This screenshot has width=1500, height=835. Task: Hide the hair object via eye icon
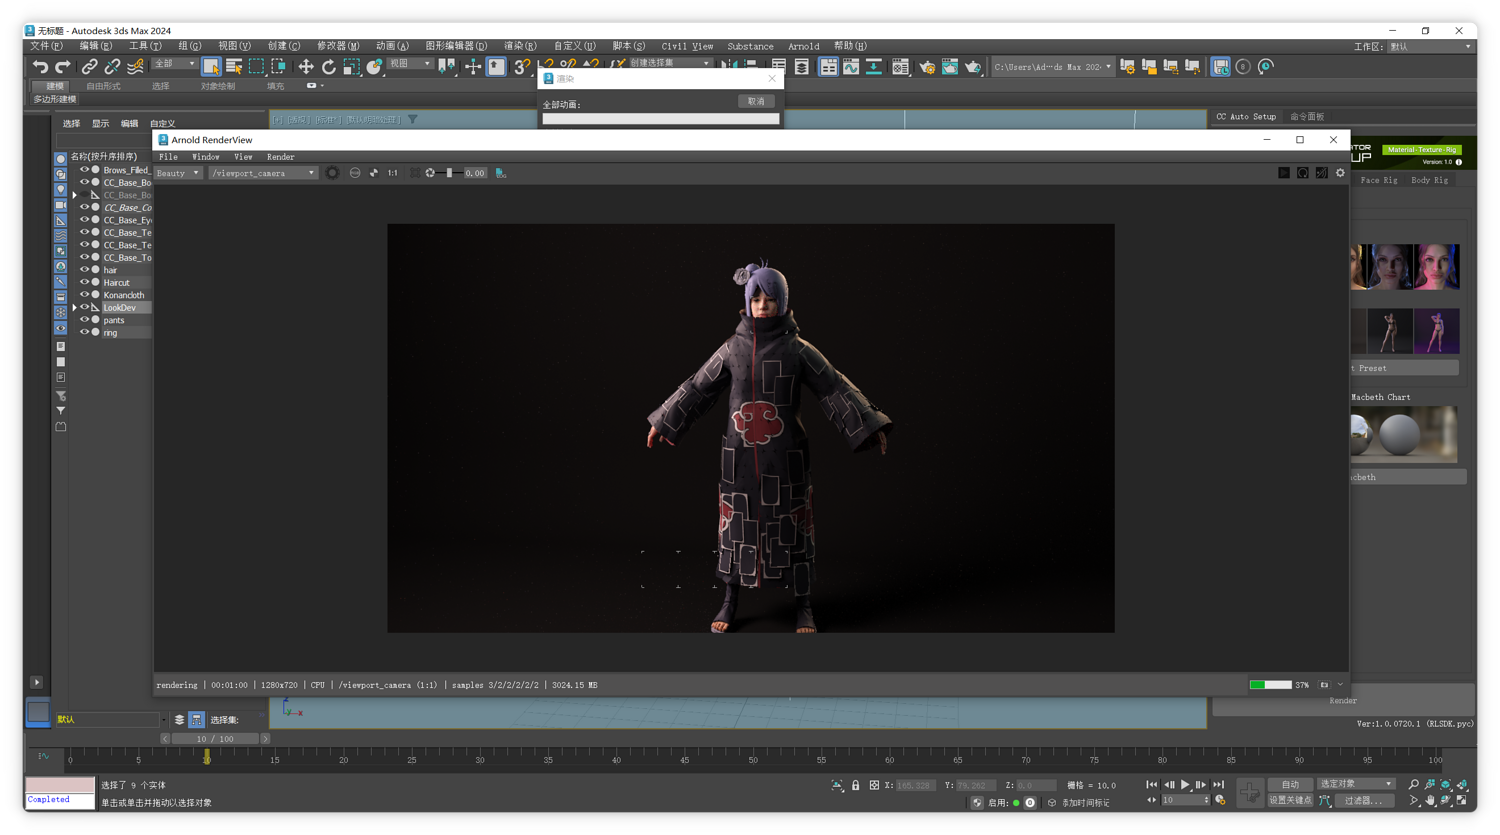84,270
